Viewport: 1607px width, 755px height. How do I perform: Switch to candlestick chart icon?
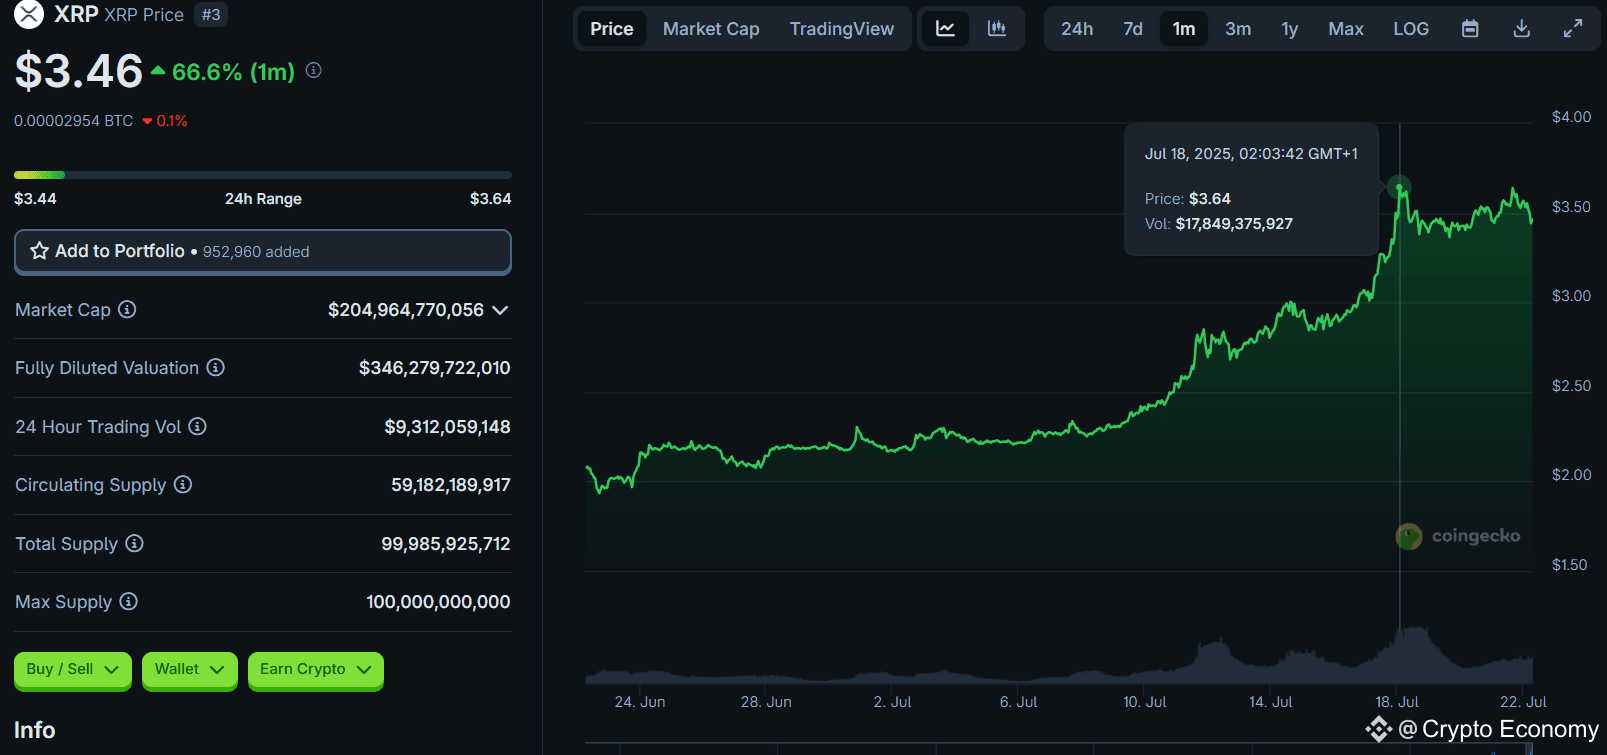997,29
